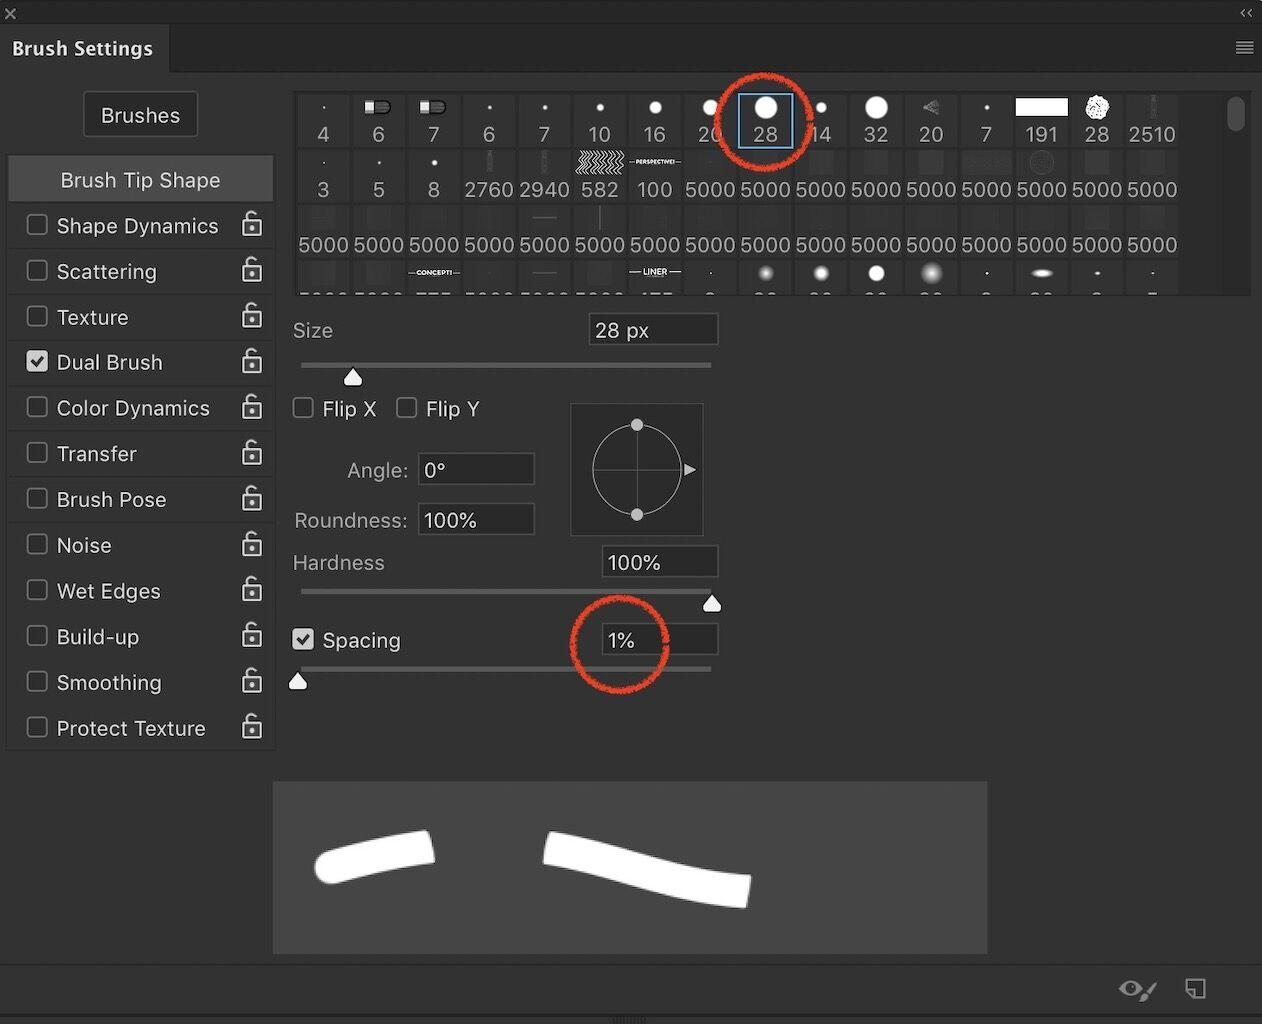
Task: Enable Flip X
Action: coord(303,407)
